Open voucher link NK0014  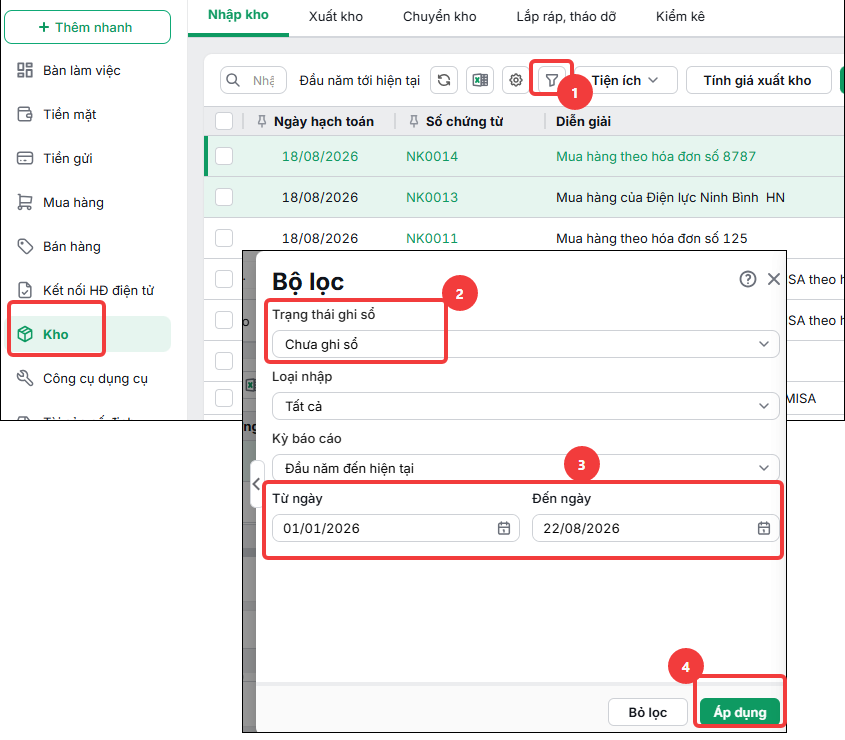(x=432, y=156)
